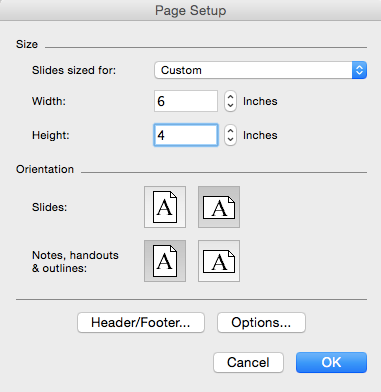Click the 'Slides sized for:' label
Image resolution: width=381 pixels, height=392 pixels.
74,70
